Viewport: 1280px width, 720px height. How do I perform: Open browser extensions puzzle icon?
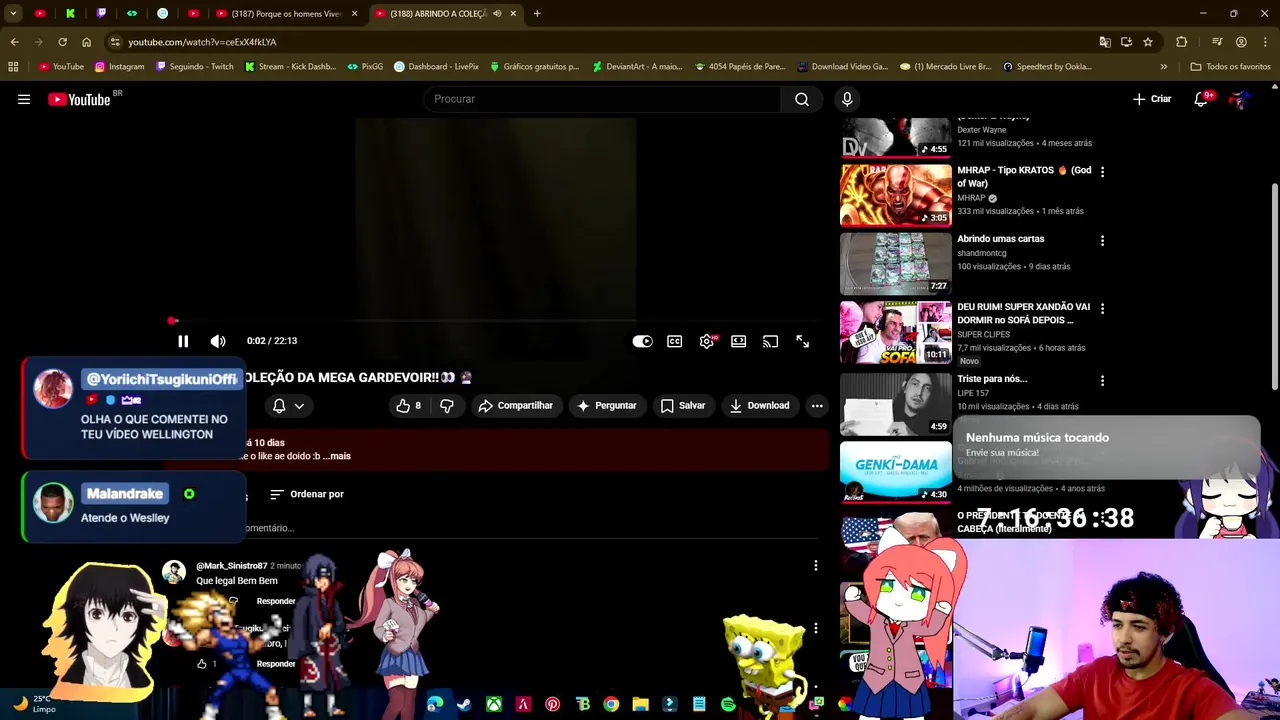(1182, 42)
